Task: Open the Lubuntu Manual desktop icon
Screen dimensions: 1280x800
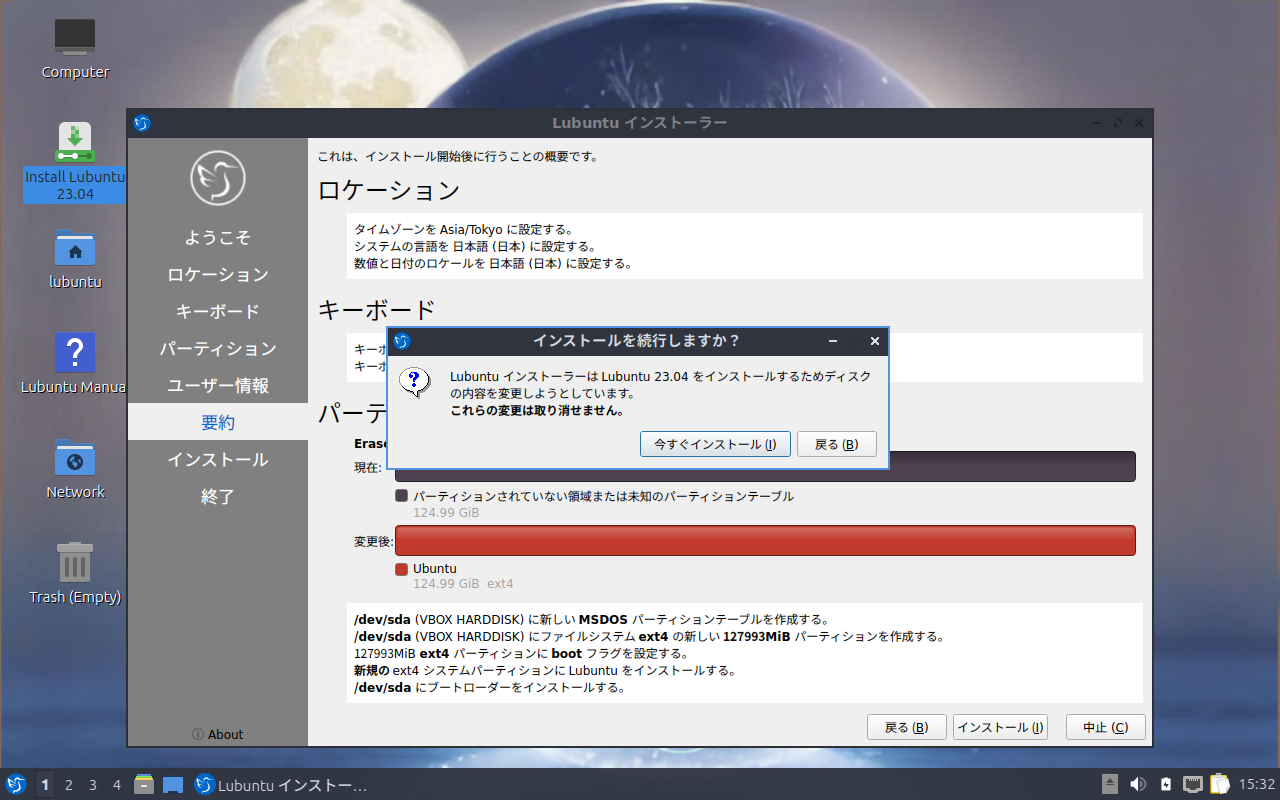Action: click(x=75, y=363)
